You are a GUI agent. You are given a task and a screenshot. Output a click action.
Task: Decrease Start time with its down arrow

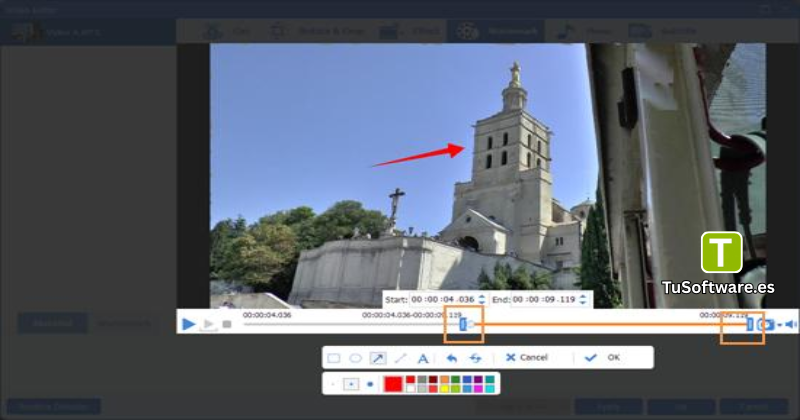482,303
